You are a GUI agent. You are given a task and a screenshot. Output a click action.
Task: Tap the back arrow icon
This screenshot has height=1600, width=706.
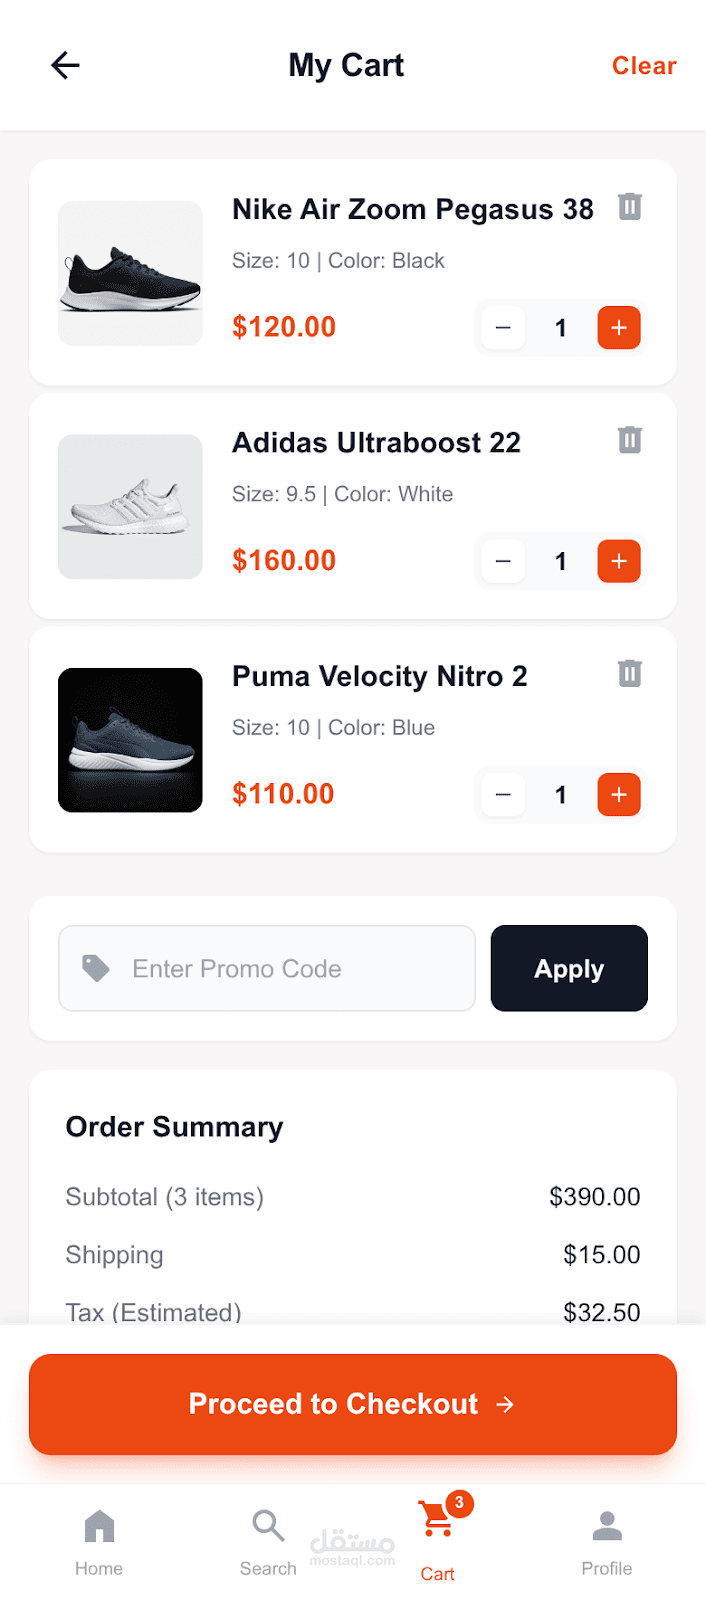tap(65, 66)
